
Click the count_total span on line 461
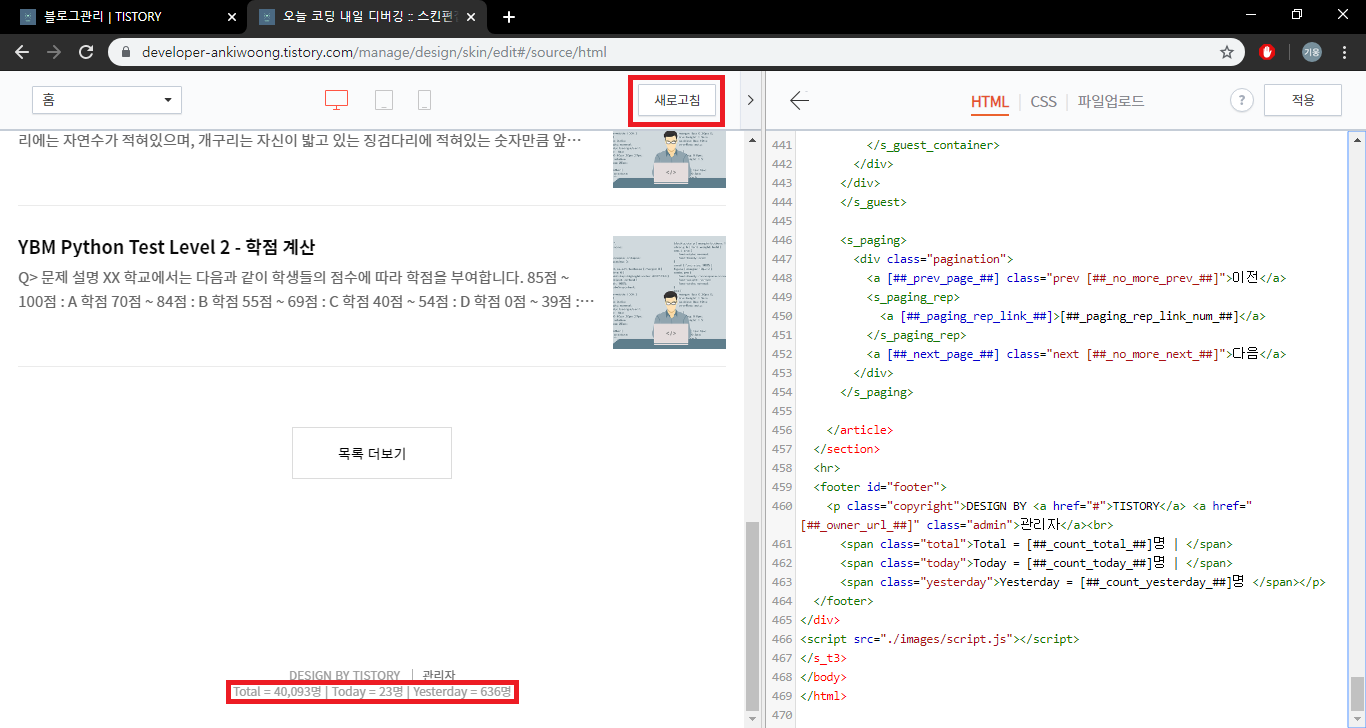(x=1036, y=545)
